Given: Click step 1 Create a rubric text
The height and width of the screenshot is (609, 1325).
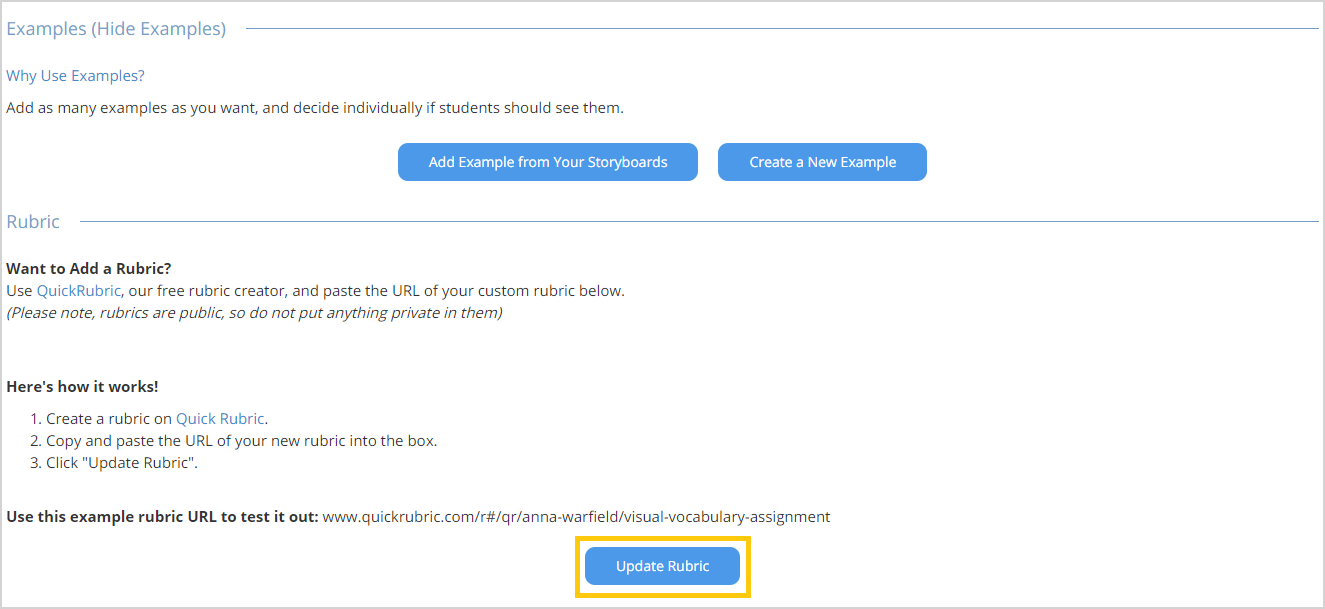Looking at the screenshot, I should point(148,419).
